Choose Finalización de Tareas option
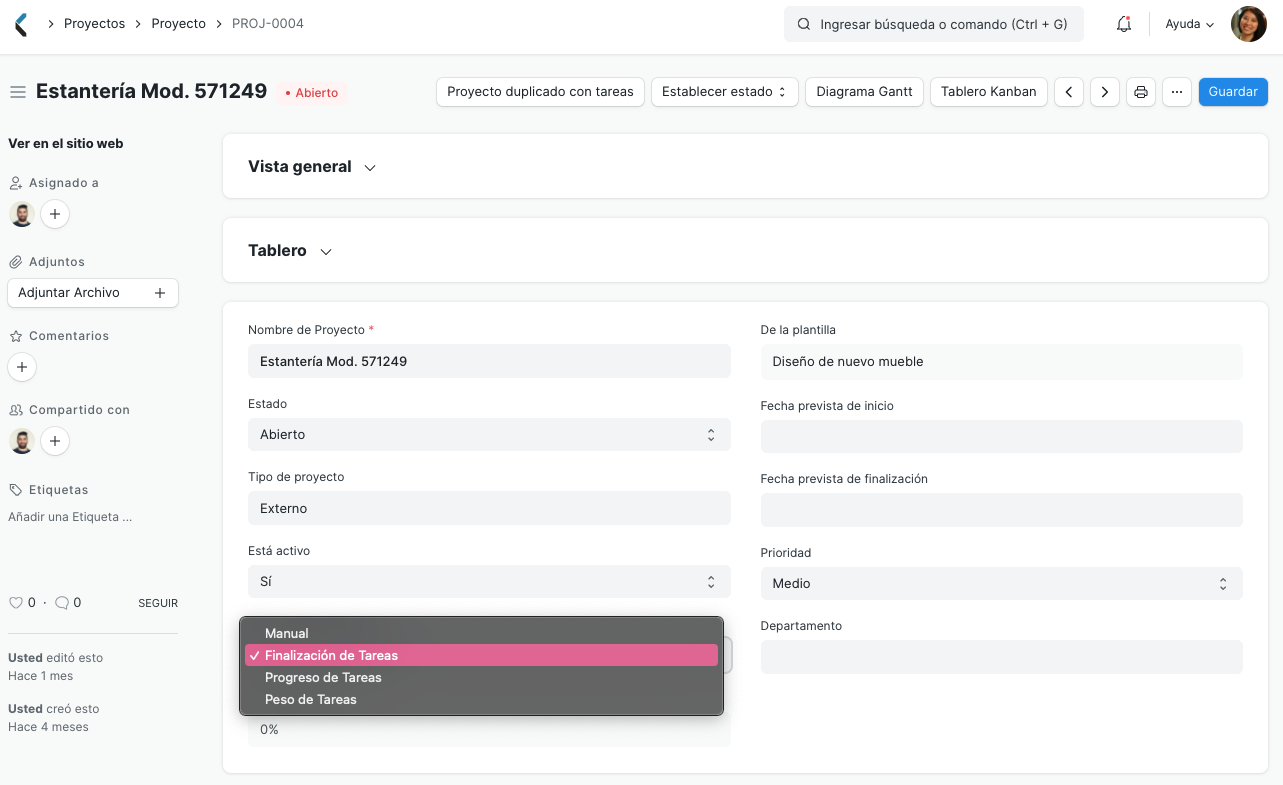 [481, 656]
